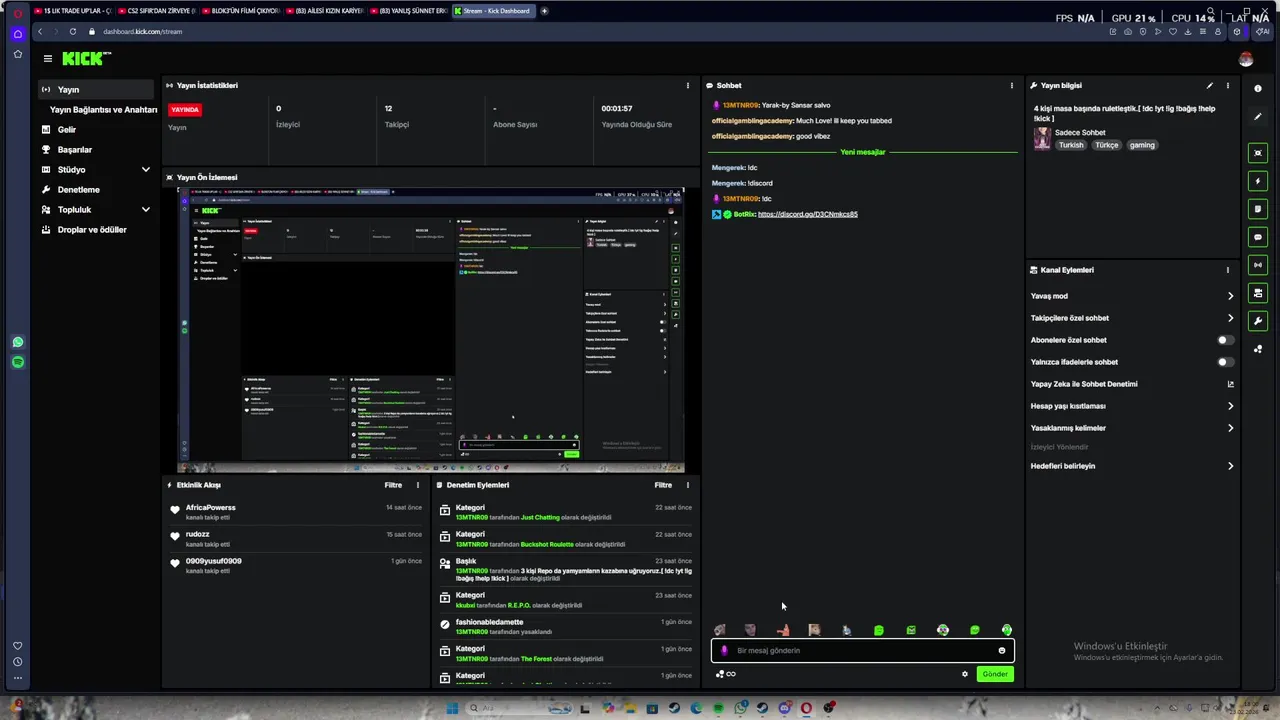The image size is (1280, 720).
Task: Click the Turkish tag chip
Action: (1071, 145)
